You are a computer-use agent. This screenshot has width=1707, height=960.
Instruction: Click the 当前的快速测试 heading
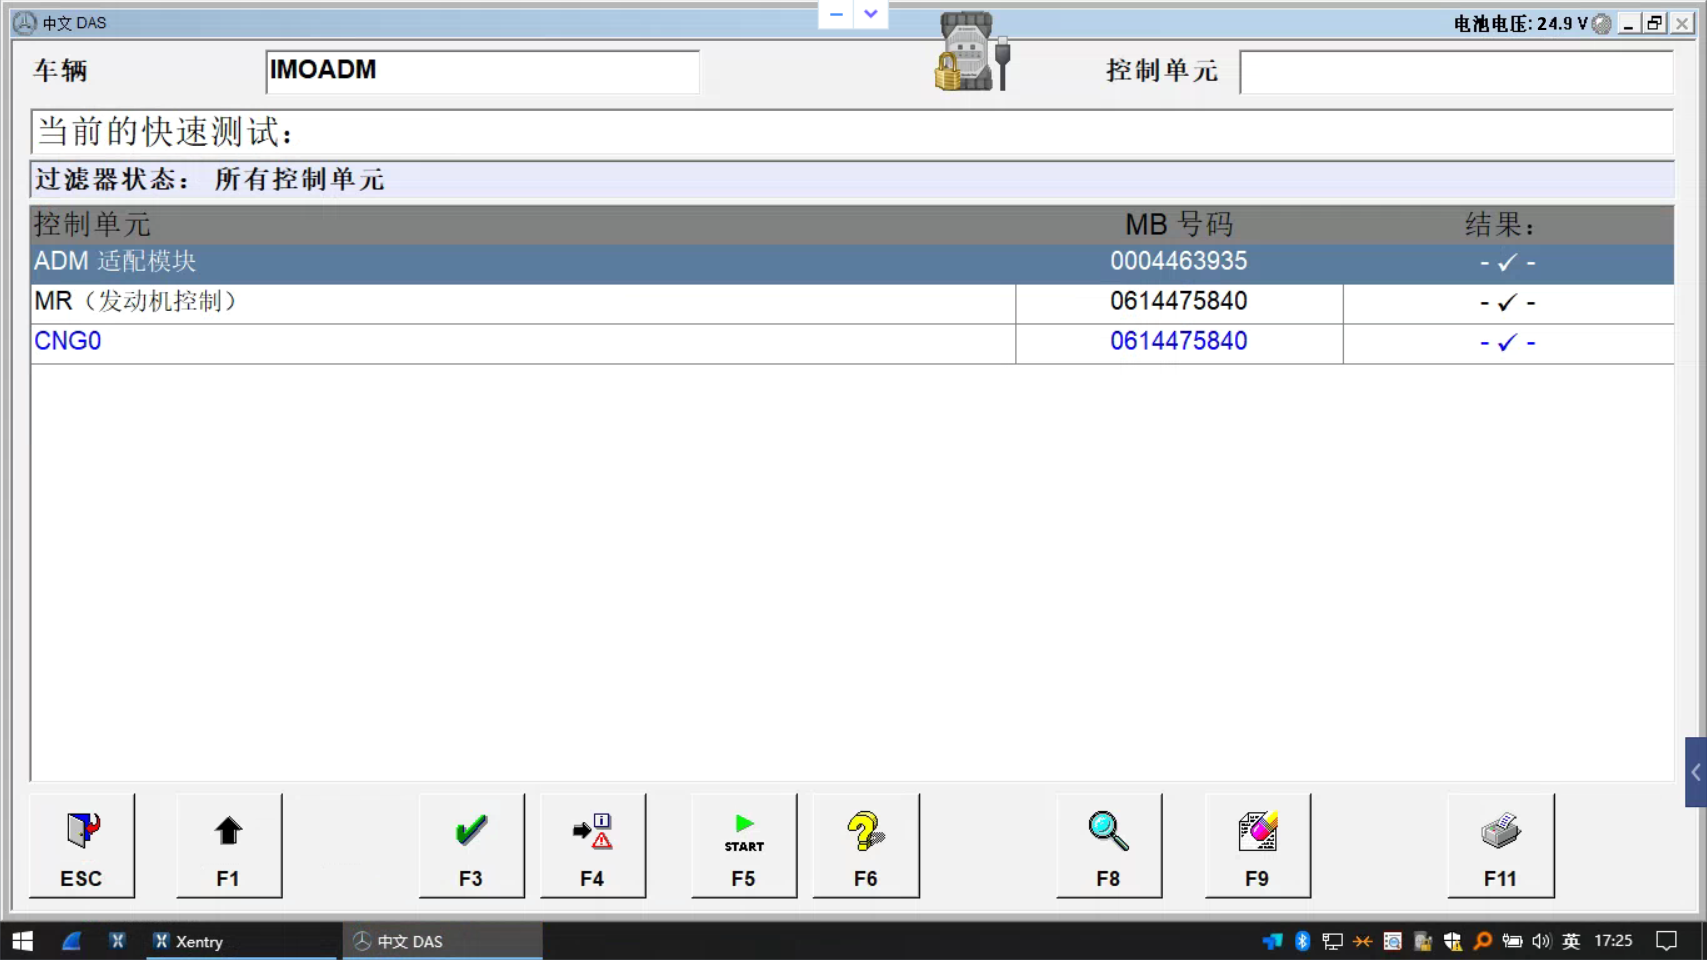coord(166,132)
